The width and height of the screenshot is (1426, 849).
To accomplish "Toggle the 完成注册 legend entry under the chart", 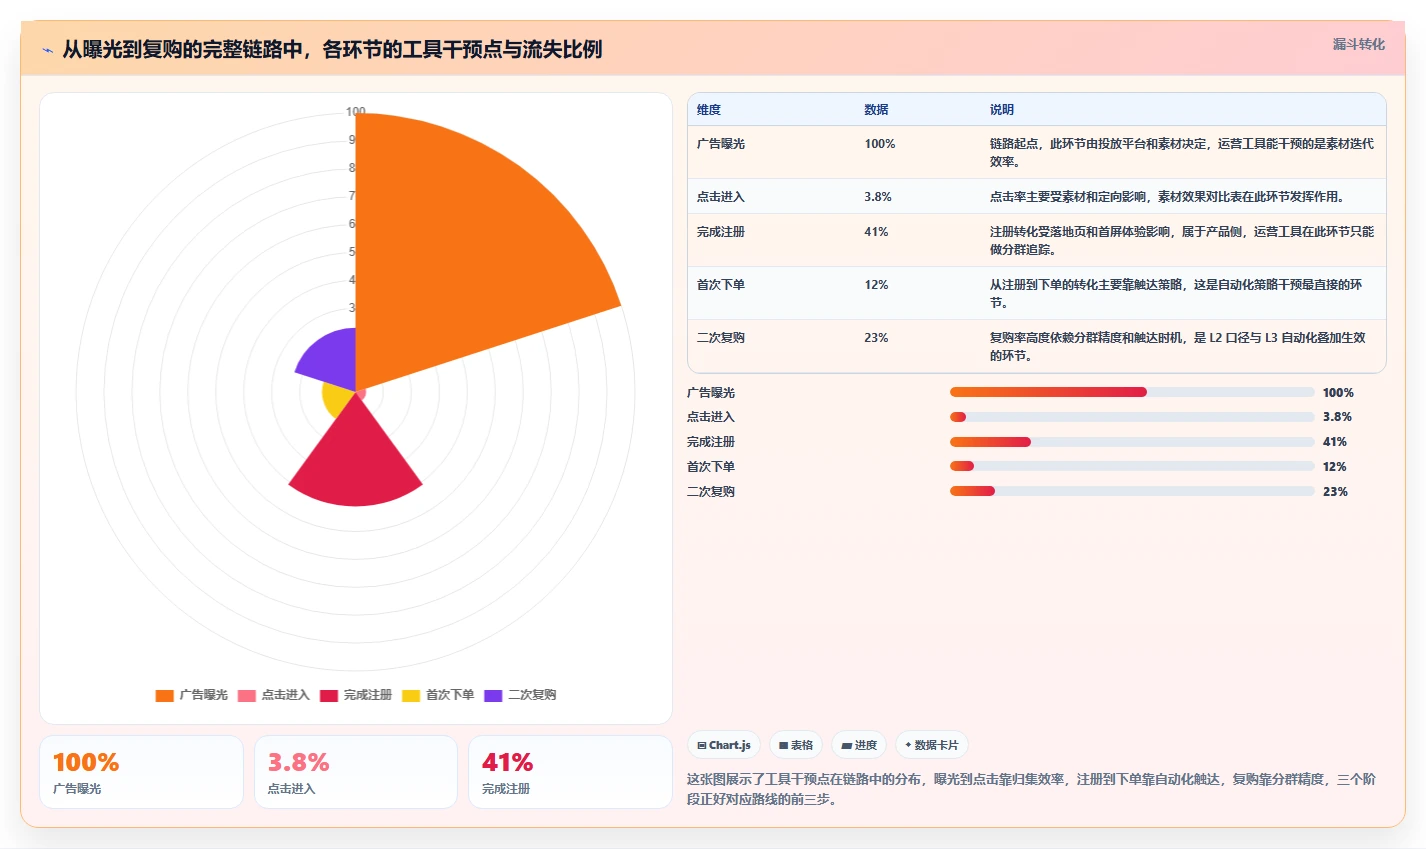I will pyautogui.click(x=355, y=695).
